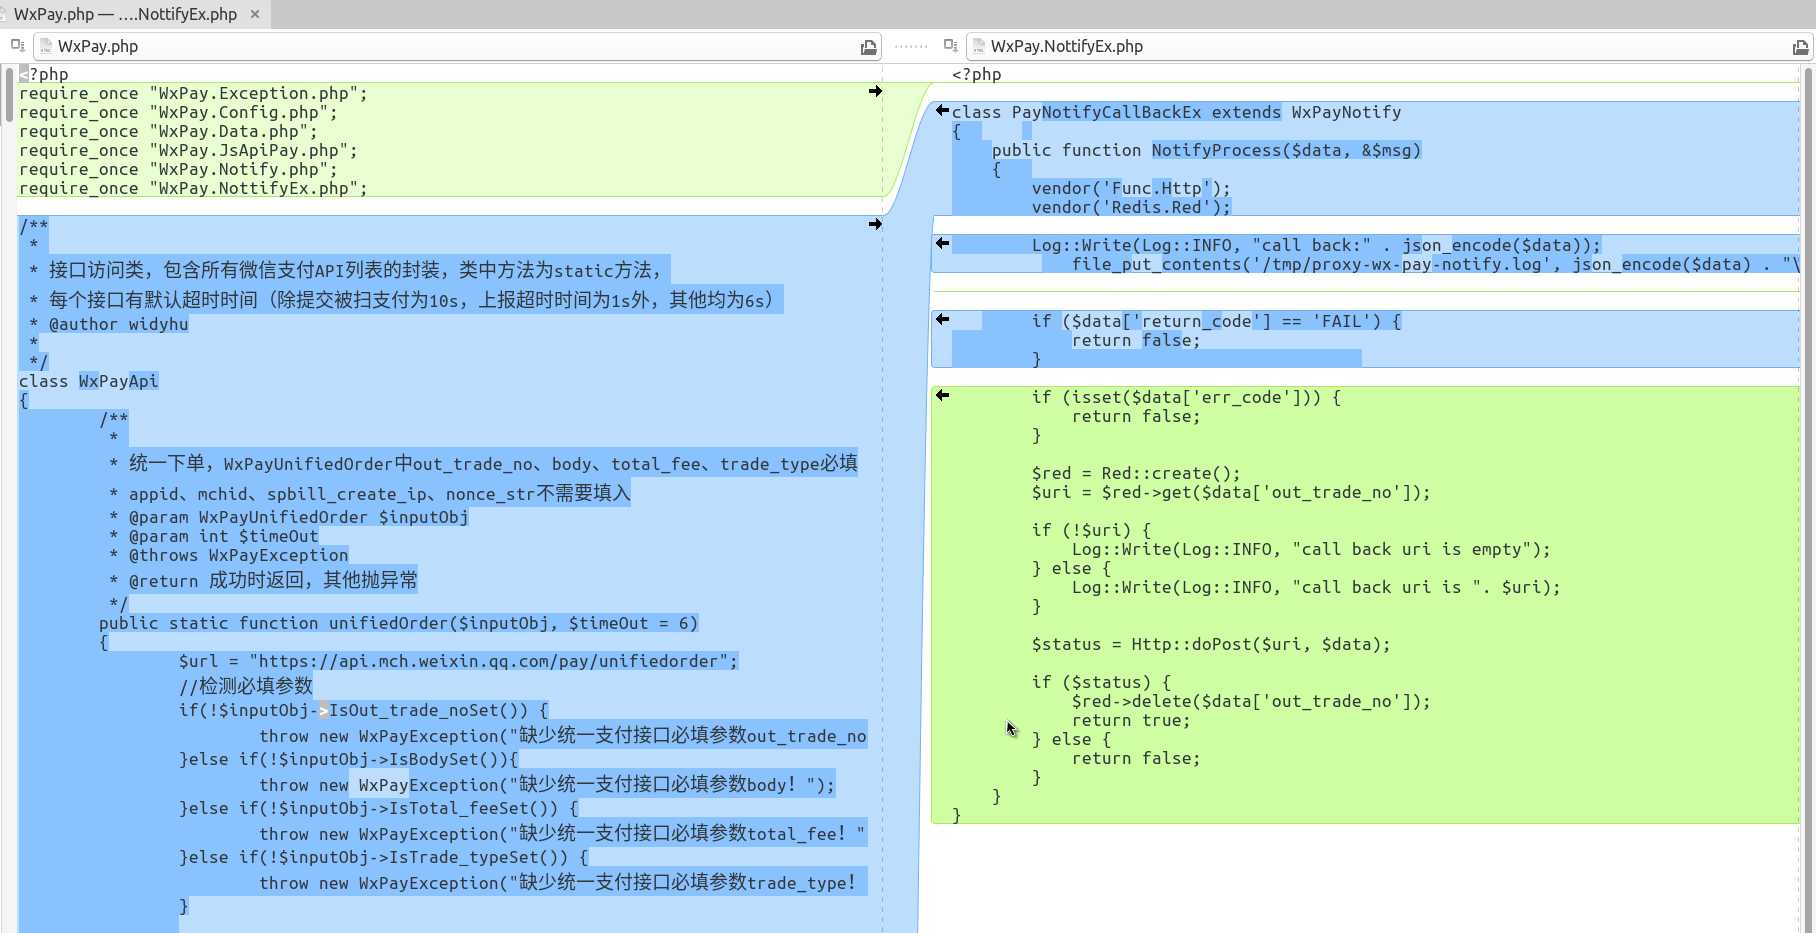Viewport: 1816px width, 933px height.
Task: Pull the isset err_code chunk to the left
Action: pos(942,395)
